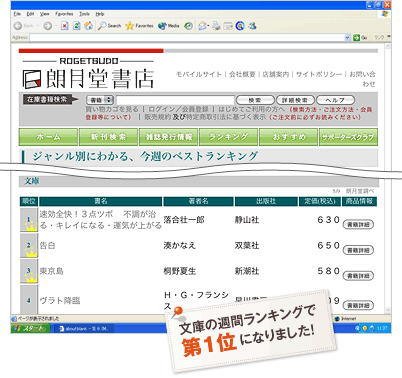
Task: Open the Search toolbar button
Action: (x=109, y=26)
